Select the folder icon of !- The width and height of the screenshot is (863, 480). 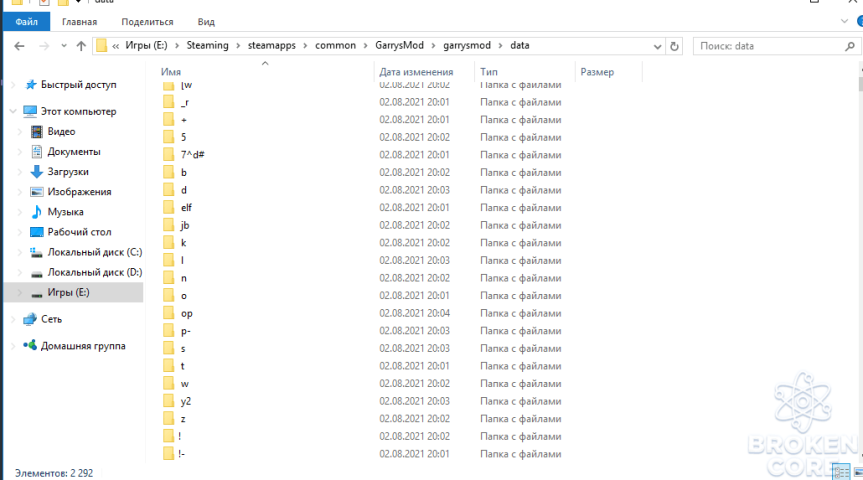(168, 454)
